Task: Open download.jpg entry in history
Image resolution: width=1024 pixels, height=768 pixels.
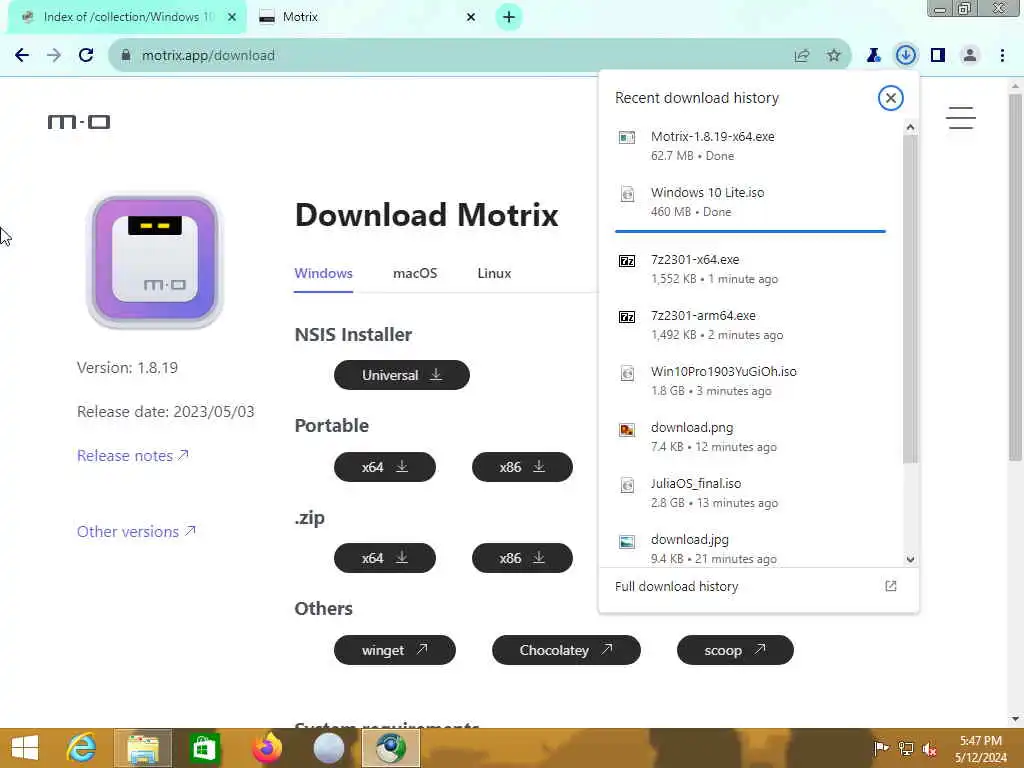Action: coord(750,549)
